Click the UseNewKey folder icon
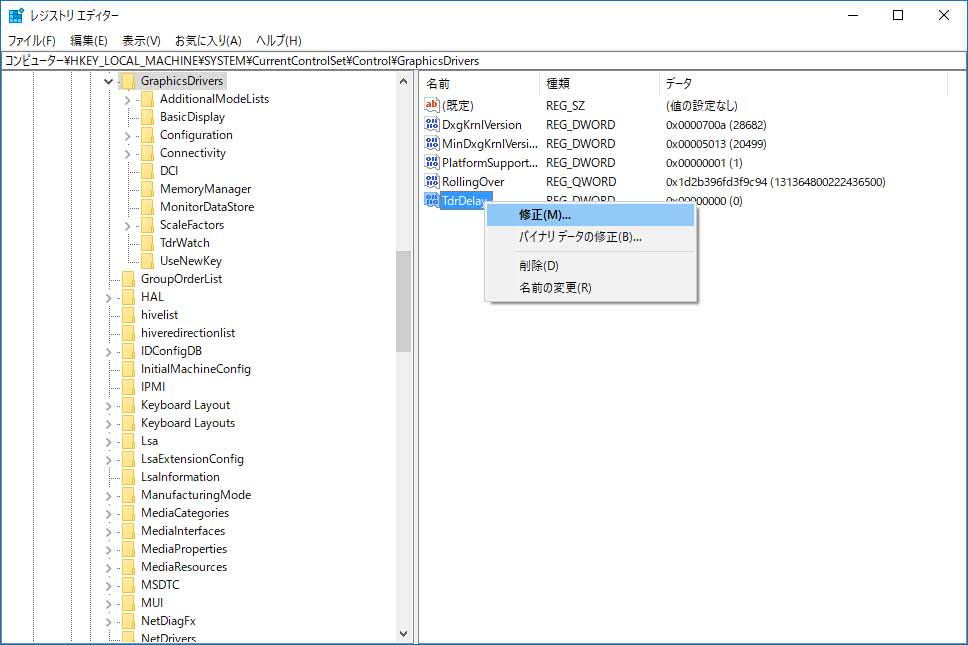This screenshot has height=645, width=968. pyautogui.click(x=147, y=260)
